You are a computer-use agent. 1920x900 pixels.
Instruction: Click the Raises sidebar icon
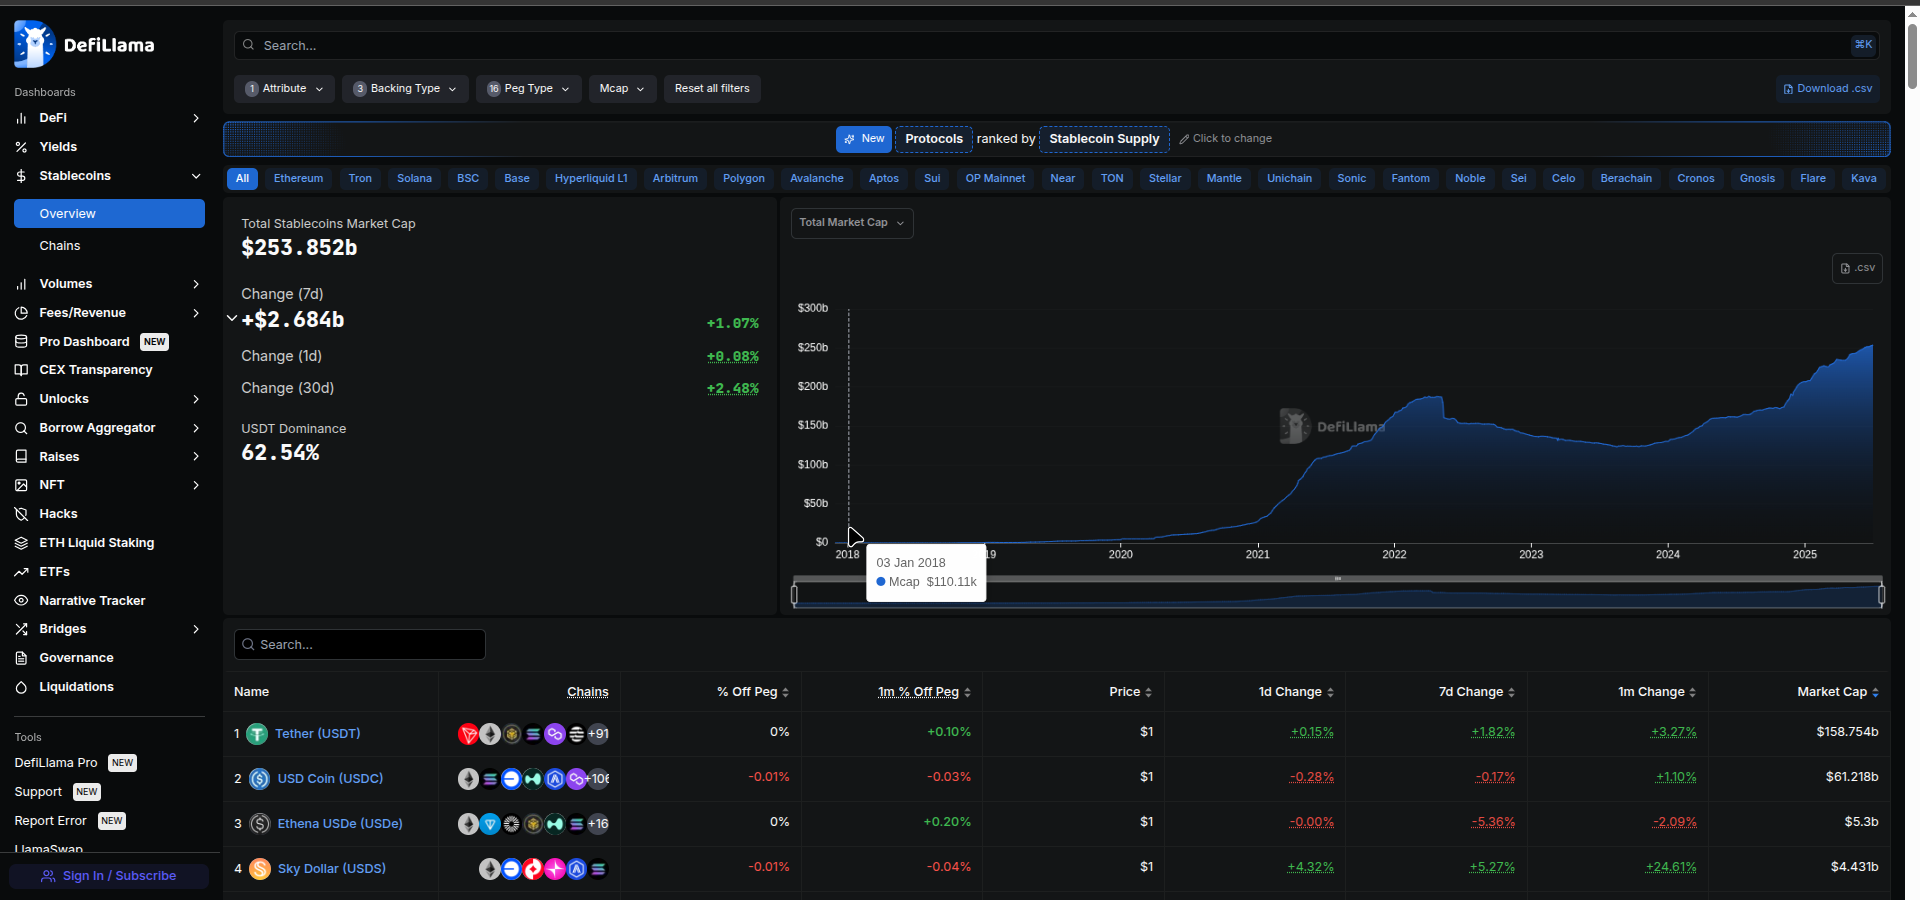click(x=21, y=457)
